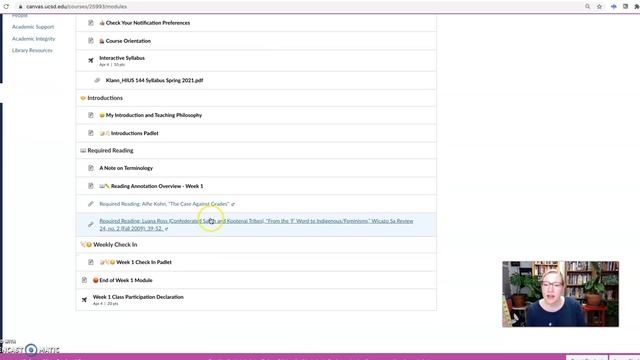The image size is (640, 360).
Task: Click page icon beside Introductions Padlet
Action: click(x=91, y=133)
